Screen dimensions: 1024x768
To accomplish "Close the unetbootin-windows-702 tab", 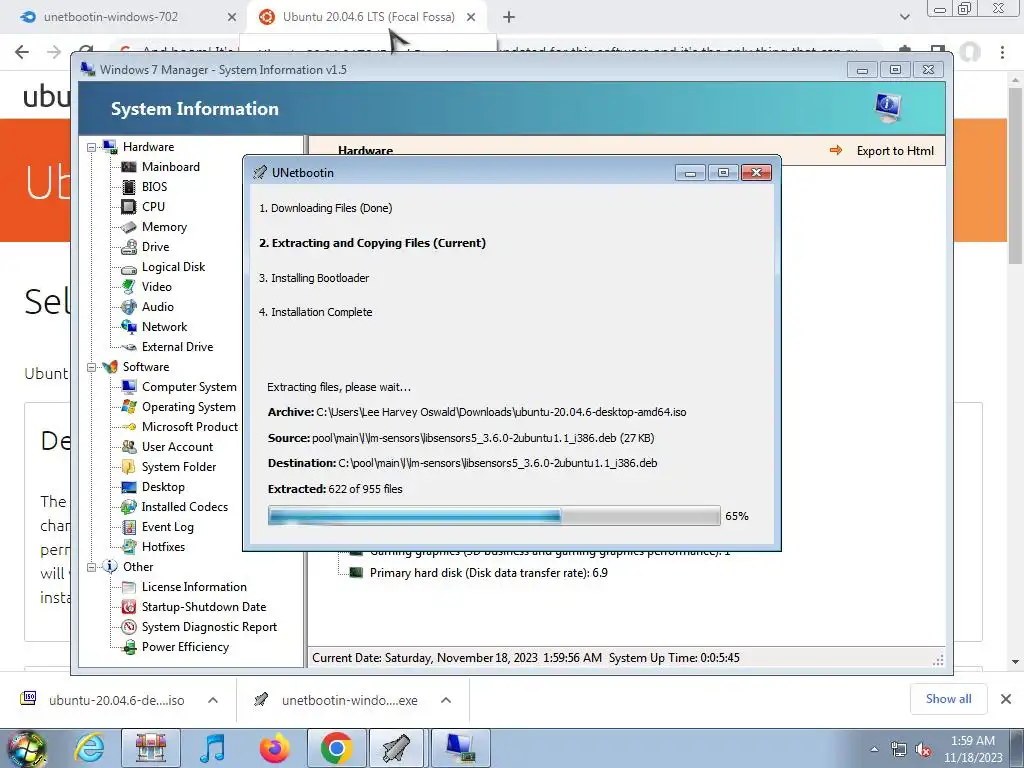I will (232, 18).
